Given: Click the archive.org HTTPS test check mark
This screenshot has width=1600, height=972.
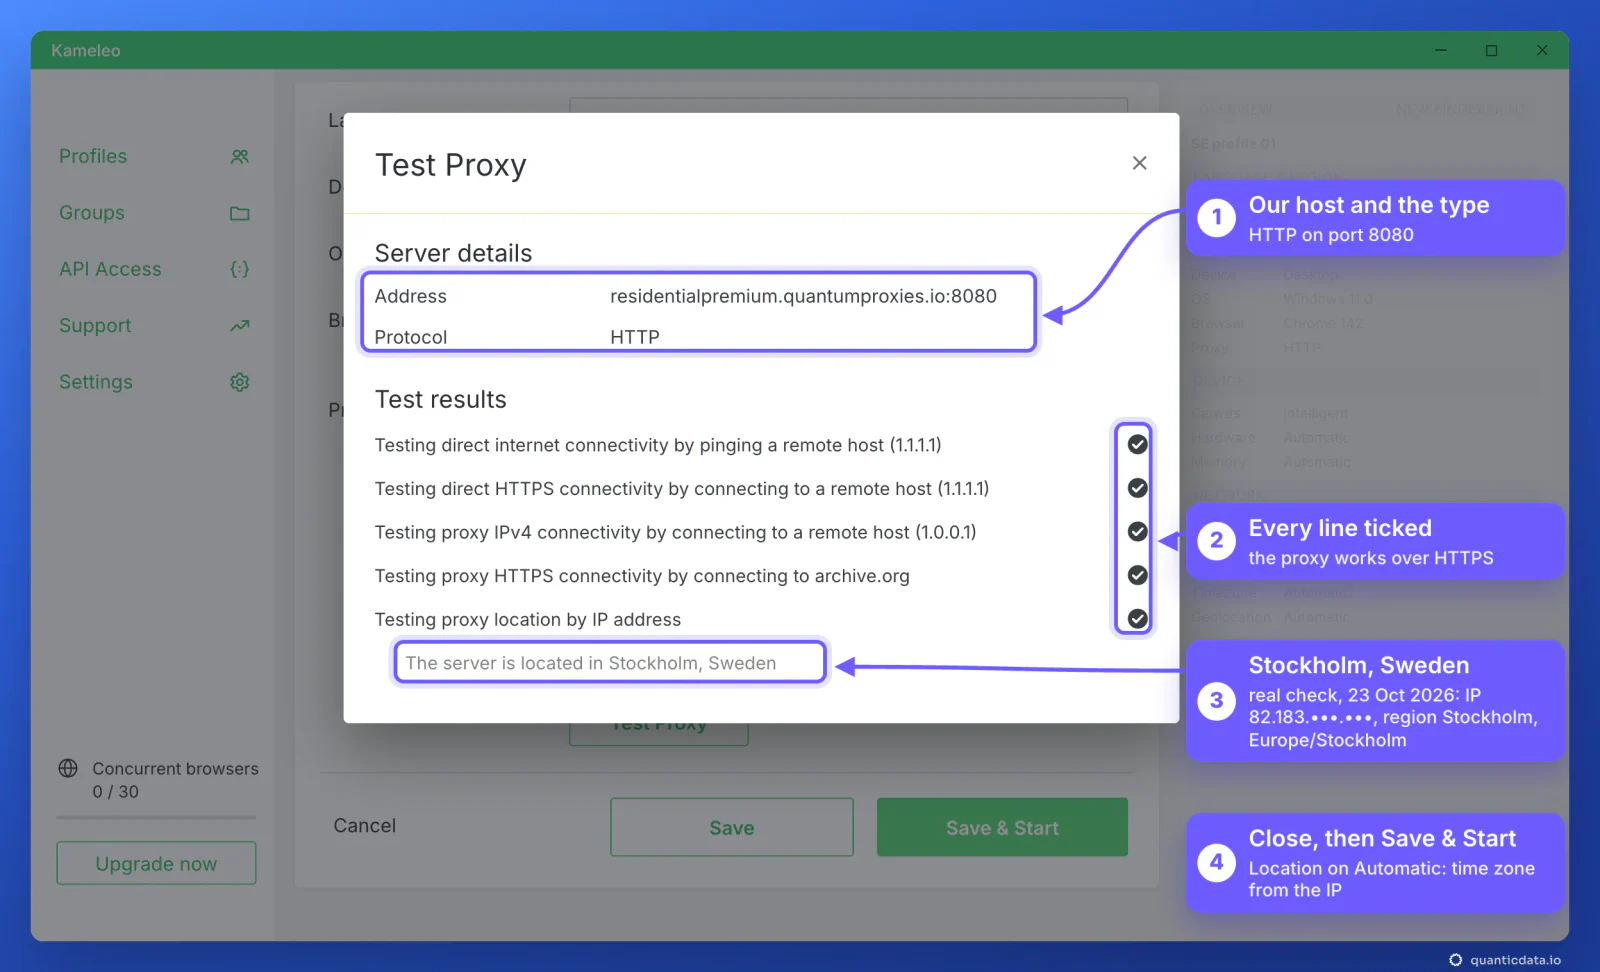Looking at the screenshot, I should pyautogui.click(x=1137, y=575).
